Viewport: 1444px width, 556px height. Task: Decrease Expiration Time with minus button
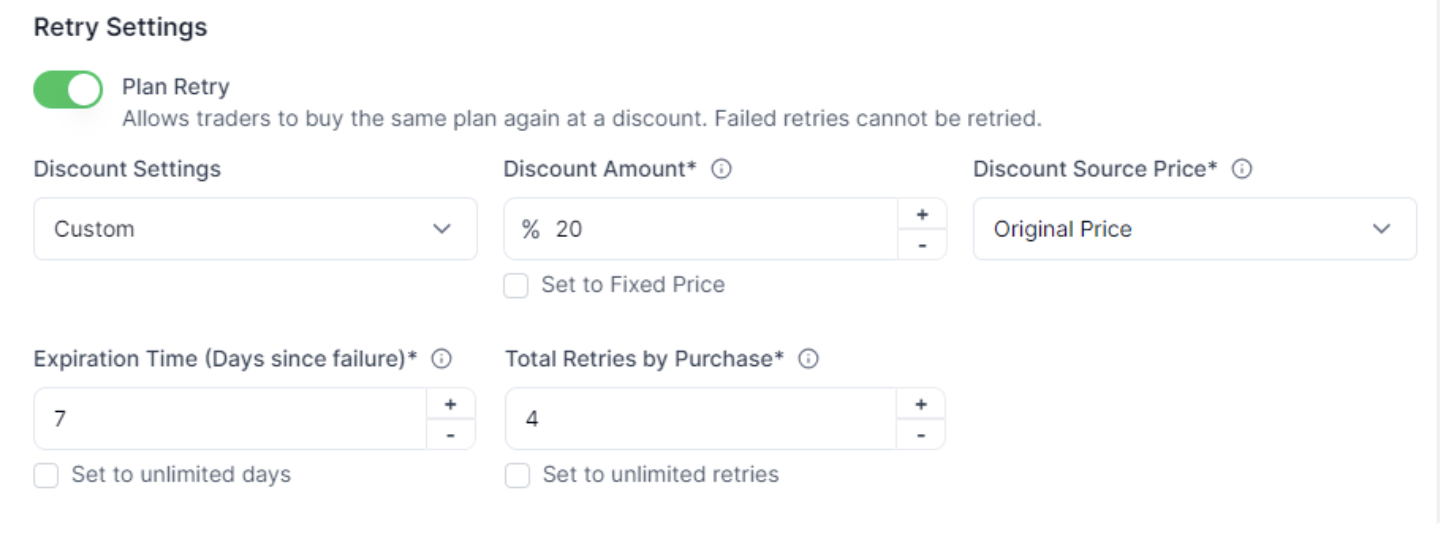(451, 434)
